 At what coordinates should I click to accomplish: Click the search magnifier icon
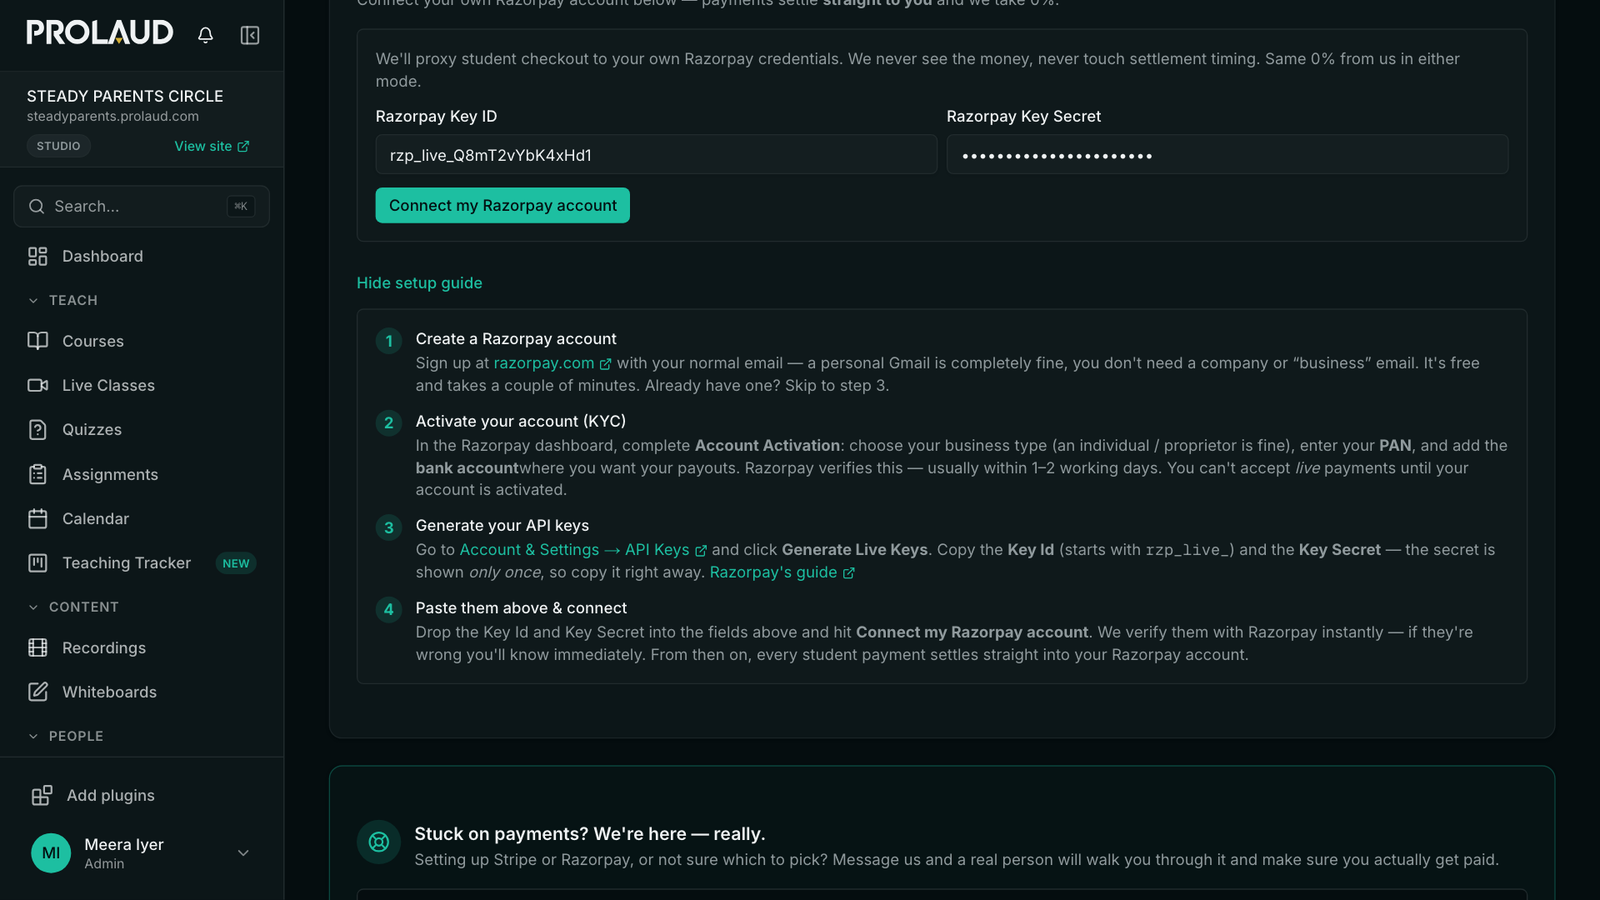37,206
